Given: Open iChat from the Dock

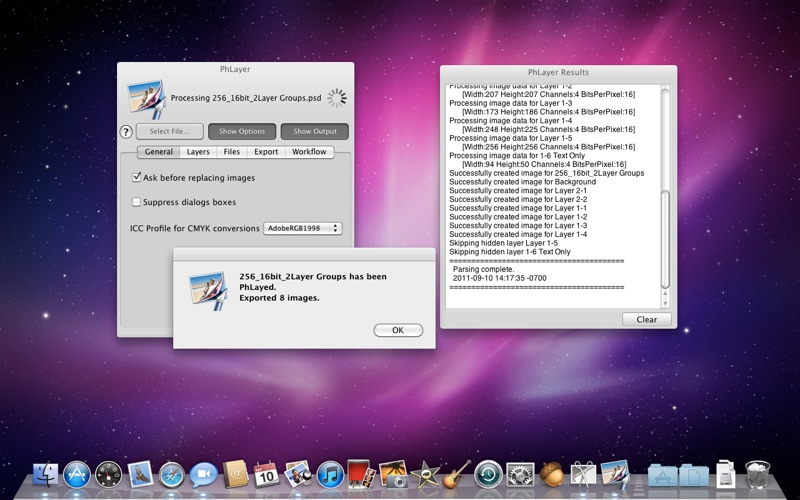Looking at the screenshot, I should (204, 474).
